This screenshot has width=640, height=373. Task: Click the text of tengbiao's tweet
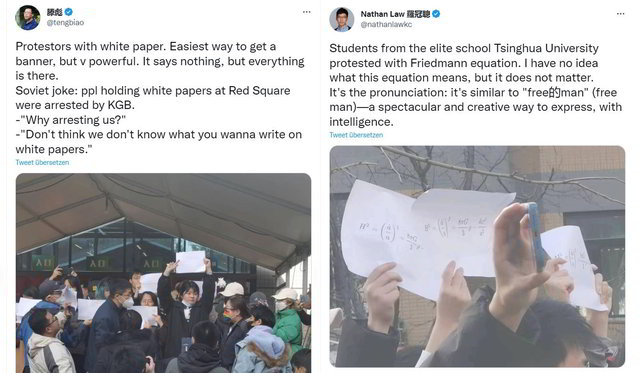(x=160, y=98)
